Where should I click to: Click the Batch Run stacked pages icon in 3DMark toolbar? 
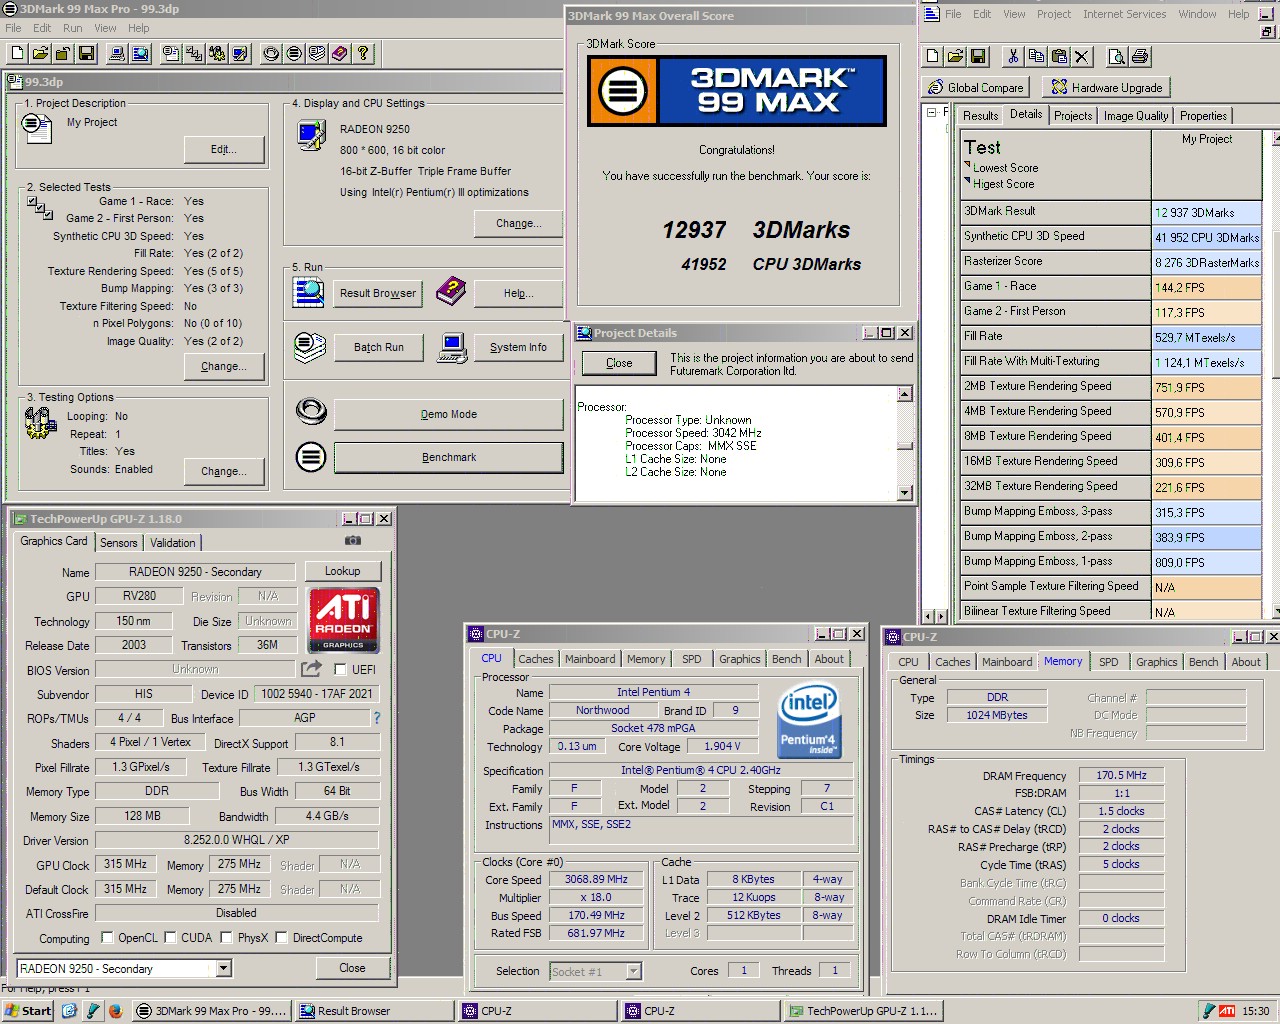tap(317, 53)
